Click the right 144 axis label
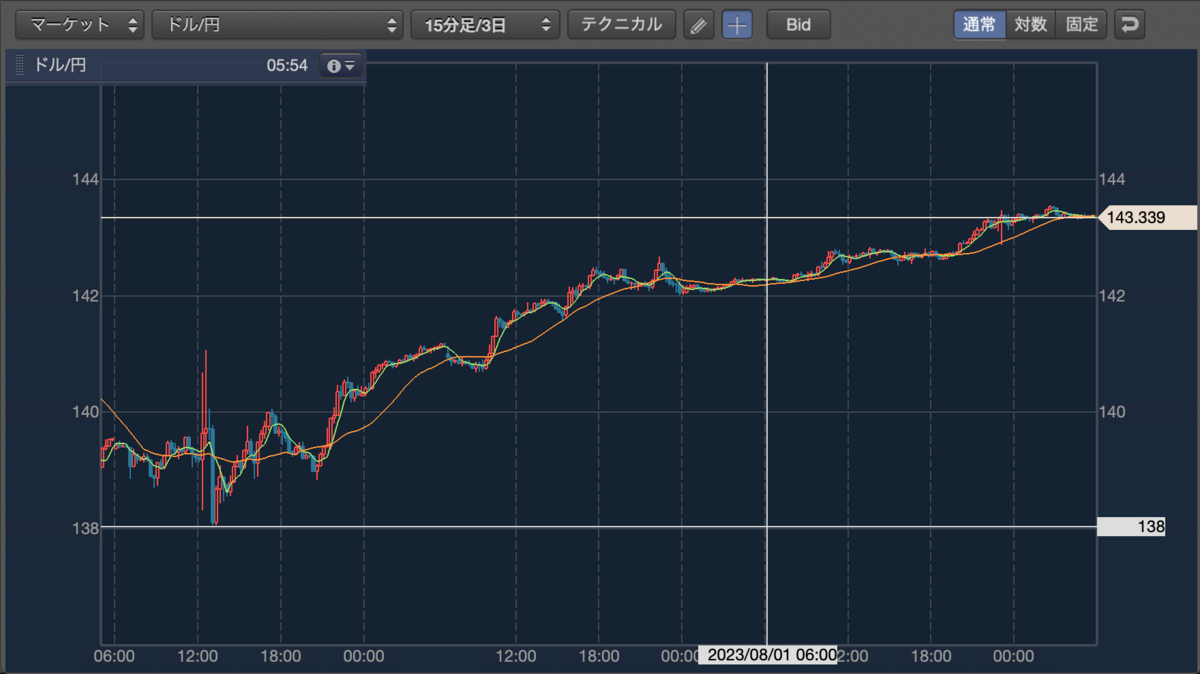The image size is (1200, 674). pos(1112,179)
